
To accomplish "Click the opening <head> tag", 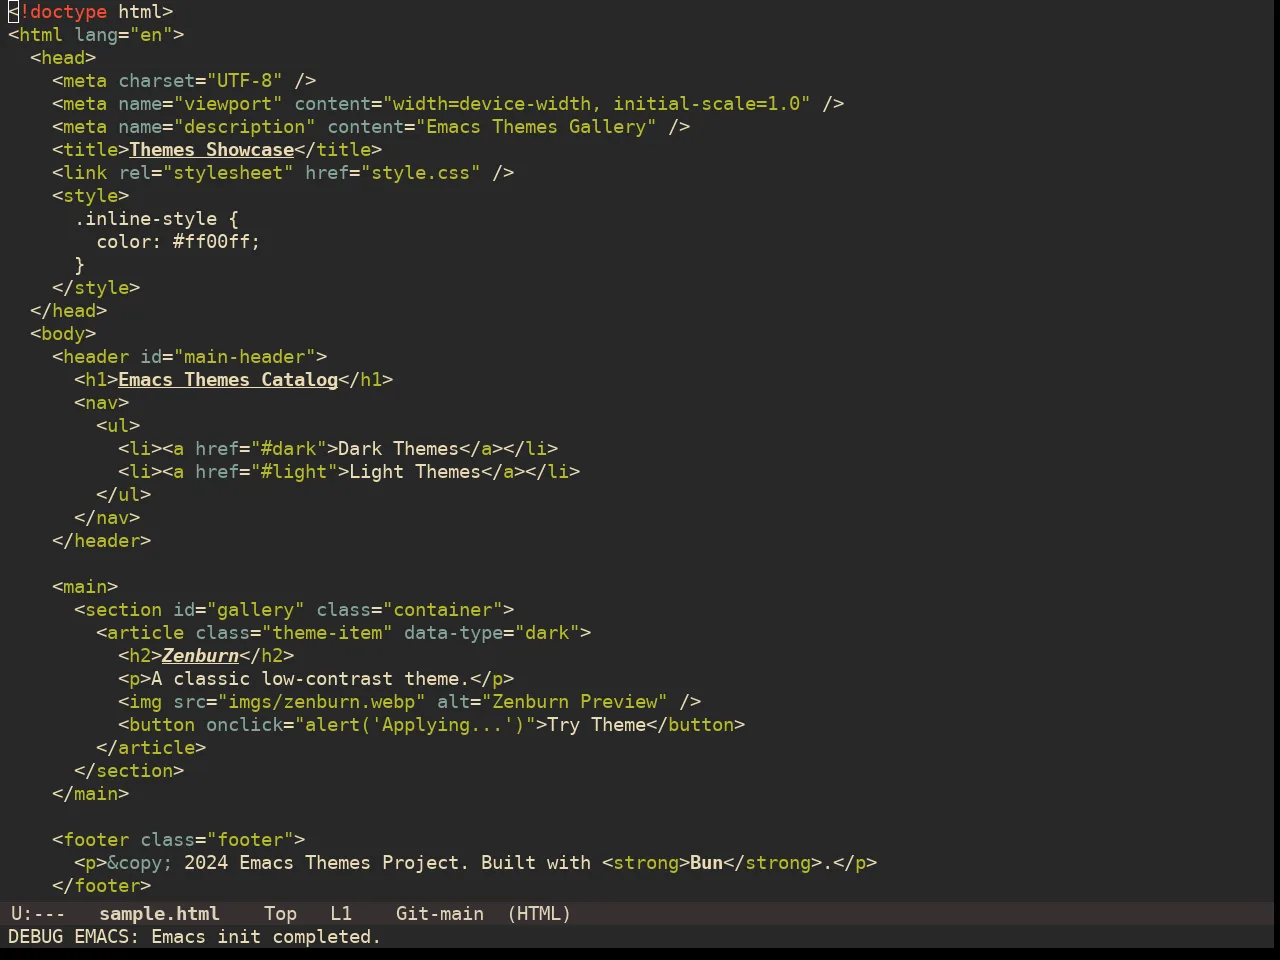I will 63,58.
